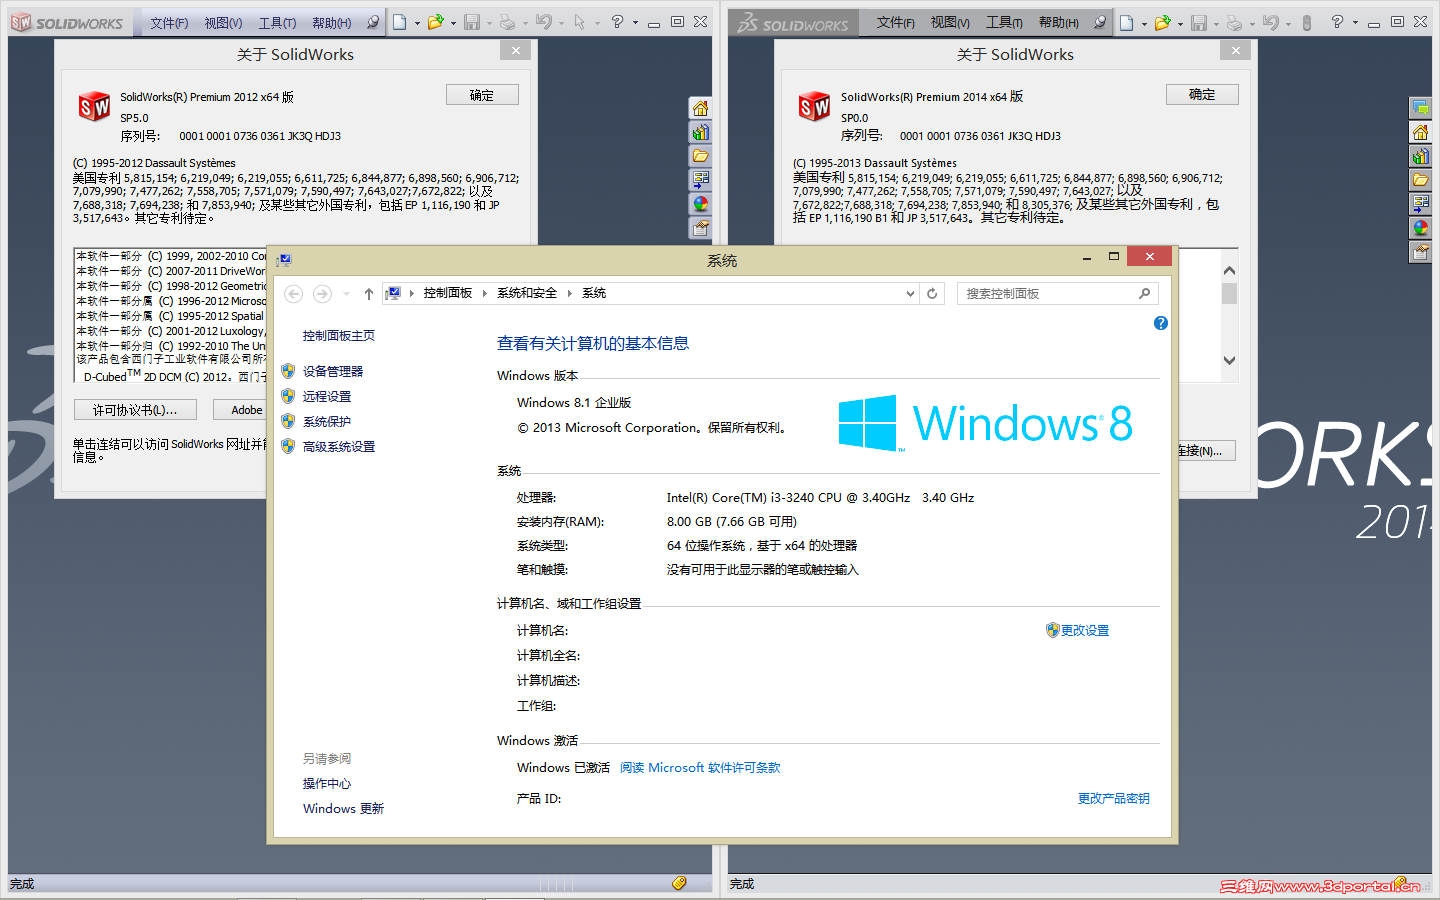Open the Forum chat tab in 2014 task pane
The image size is (1440, 900).
pyautogui.click(x=1420, y=108)
